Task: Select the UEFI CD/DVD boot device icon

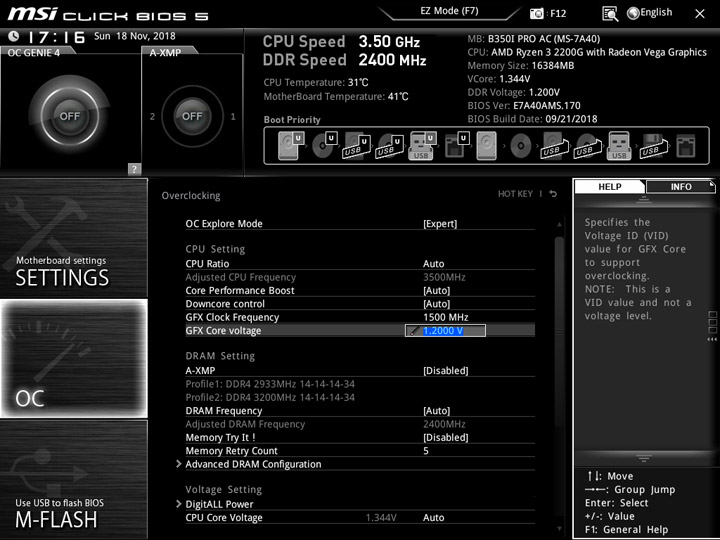Action: tap(325, 146)
